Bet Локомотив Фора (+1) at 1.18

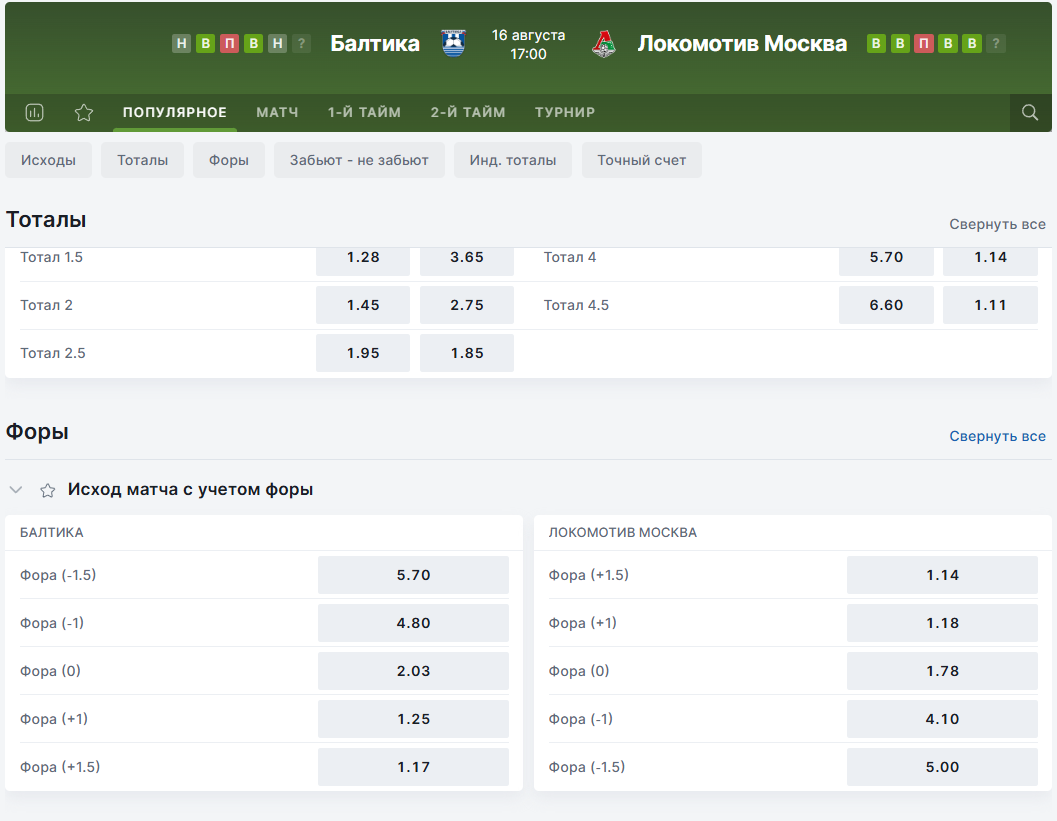(942, 624)
